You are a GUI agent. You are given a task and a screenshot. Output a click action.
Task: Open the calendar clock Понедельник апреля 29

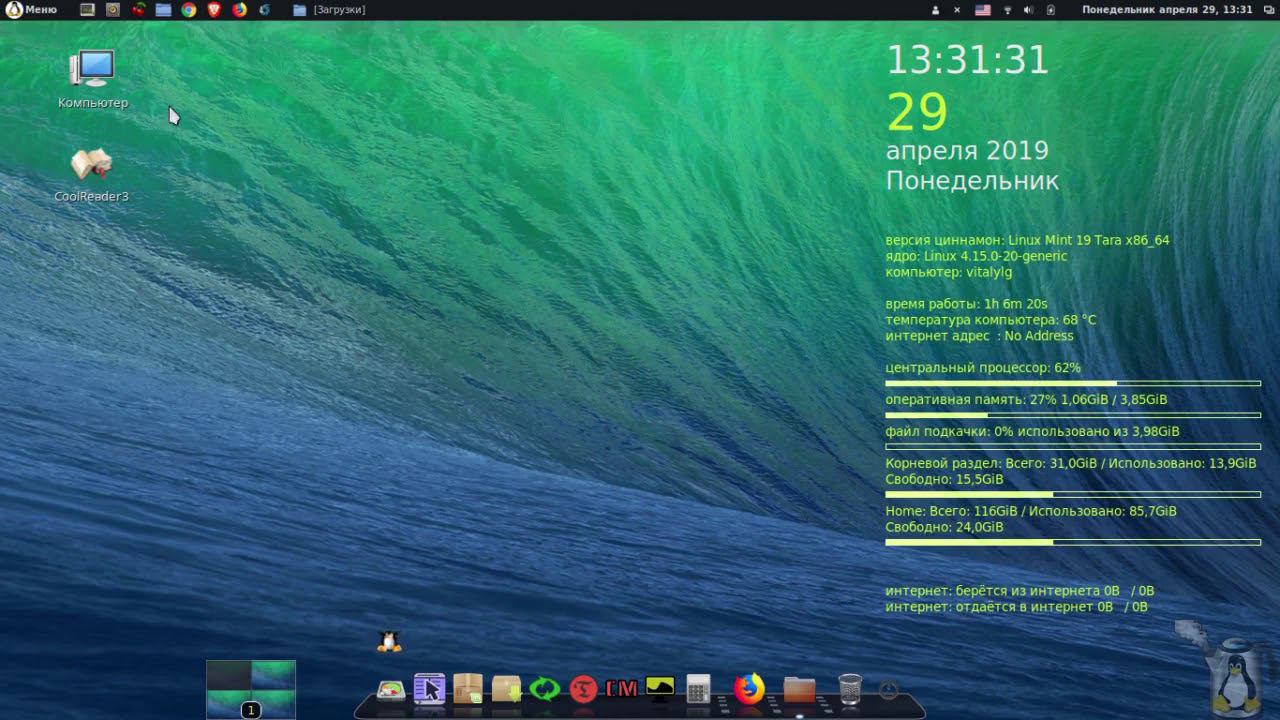click(1167, 10)
